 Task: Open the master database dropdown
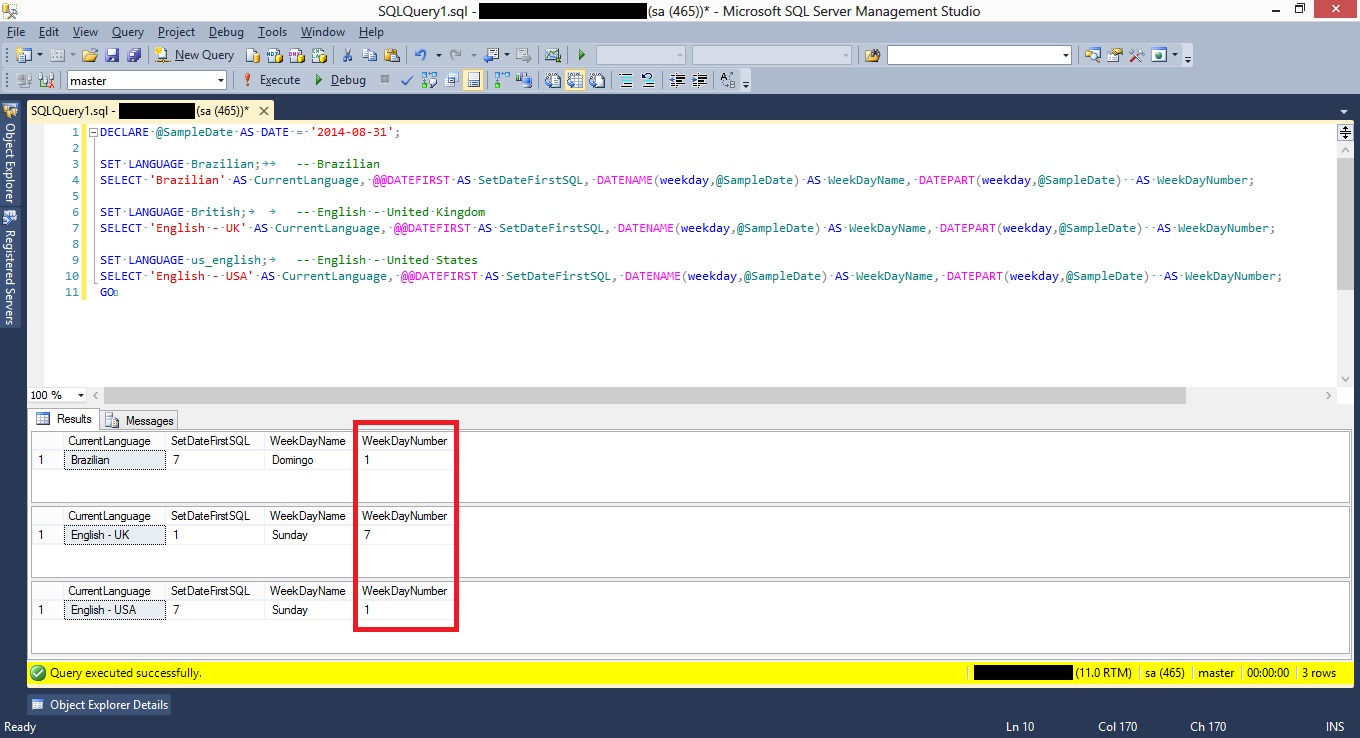coord(220,80)
